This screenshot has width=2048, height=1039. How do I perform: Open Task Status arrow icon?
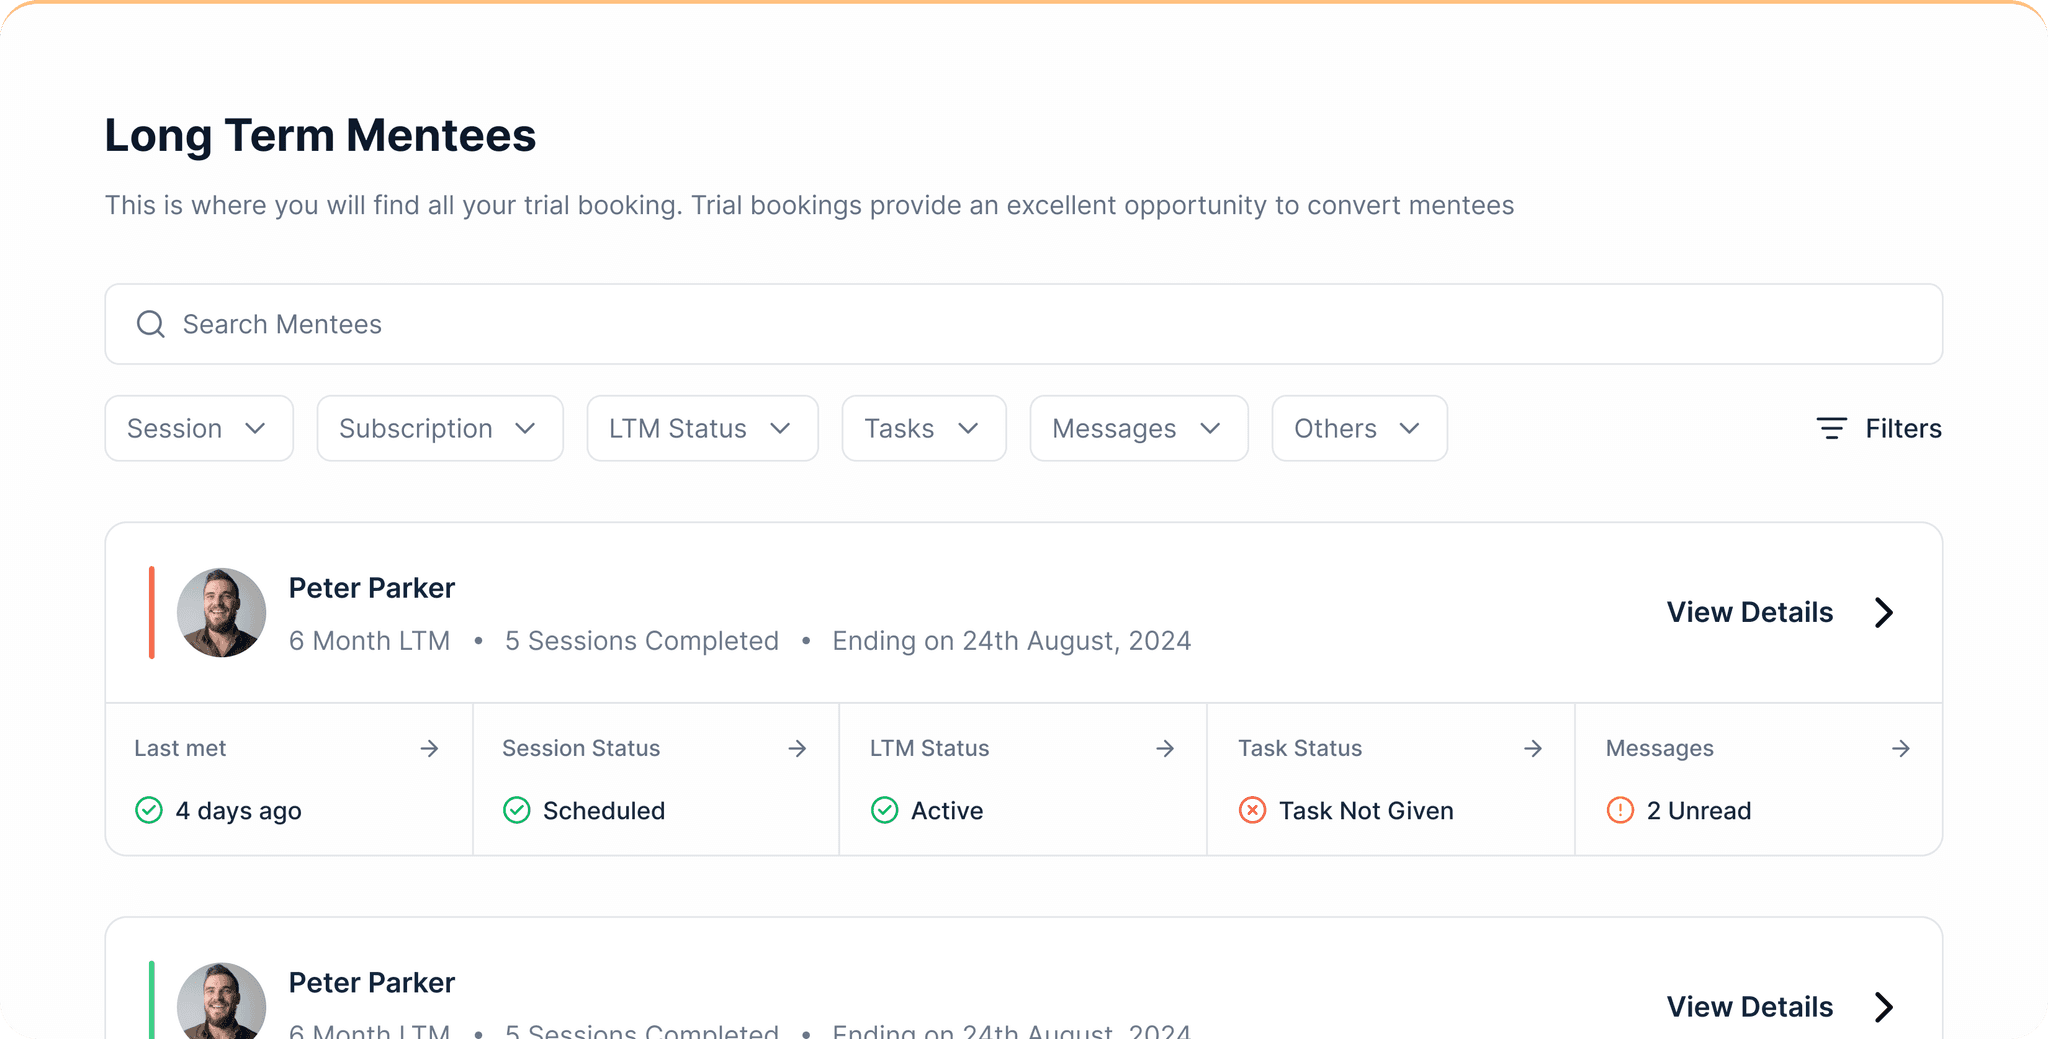(x=1533, y=748)
